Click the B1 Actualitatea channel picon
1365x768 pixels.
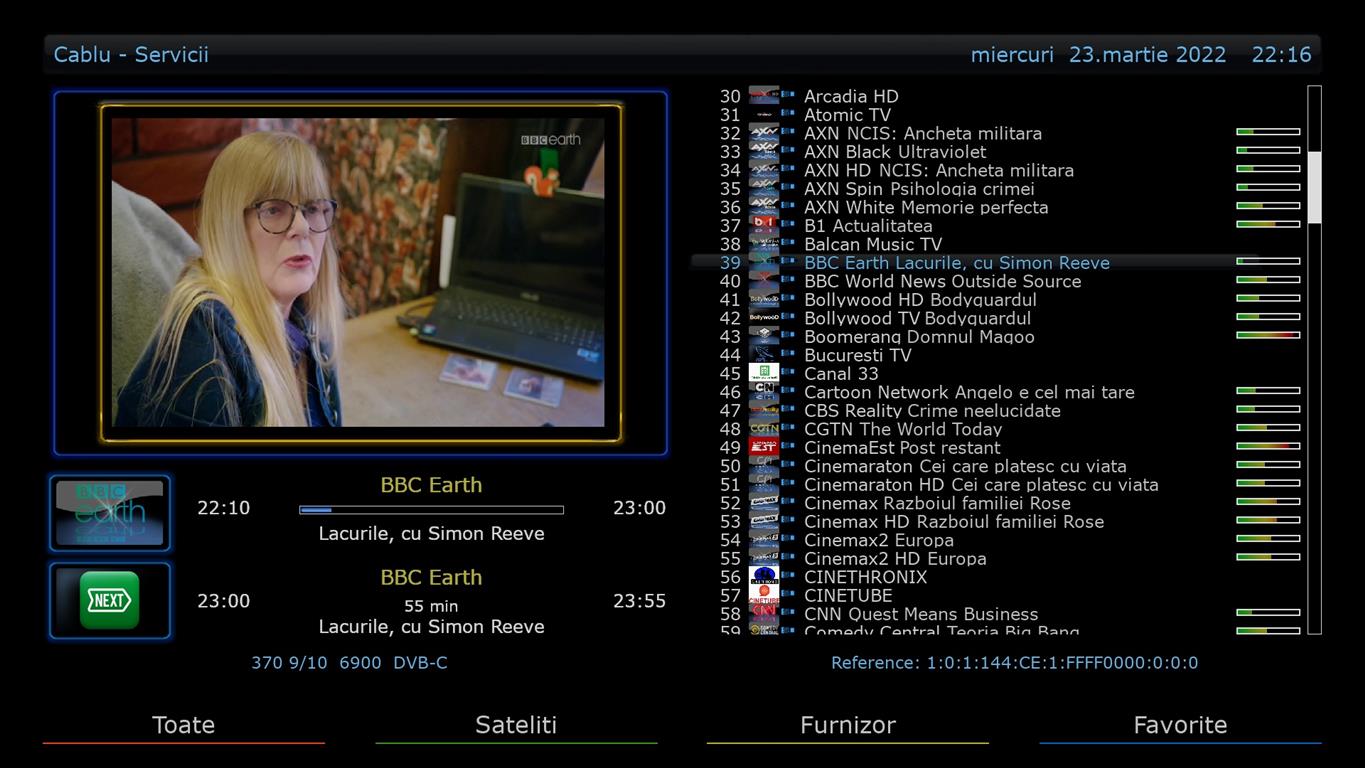764,226
